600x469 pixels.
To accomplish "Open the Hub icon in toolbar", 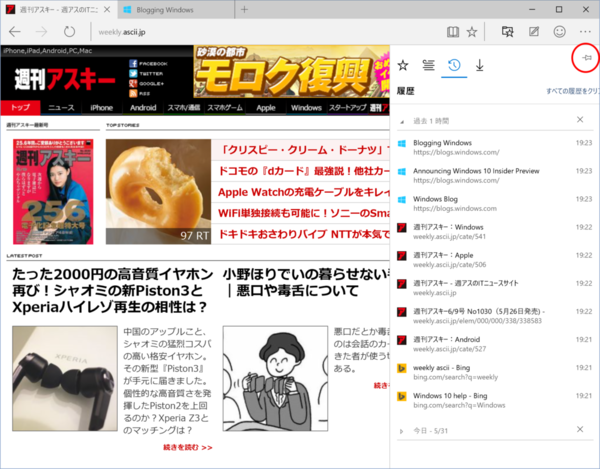I will click(x=507, y=32).
